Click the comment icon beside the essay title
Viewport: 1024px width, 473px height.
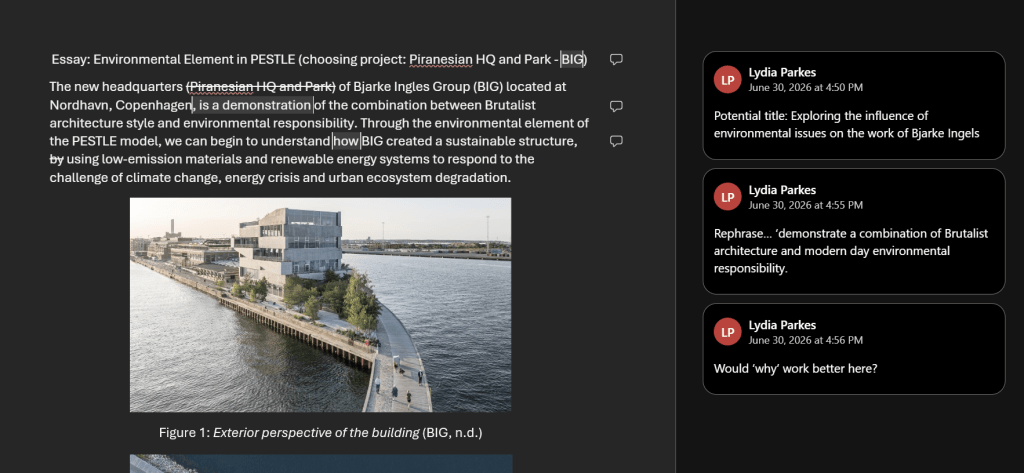[616, 59]
